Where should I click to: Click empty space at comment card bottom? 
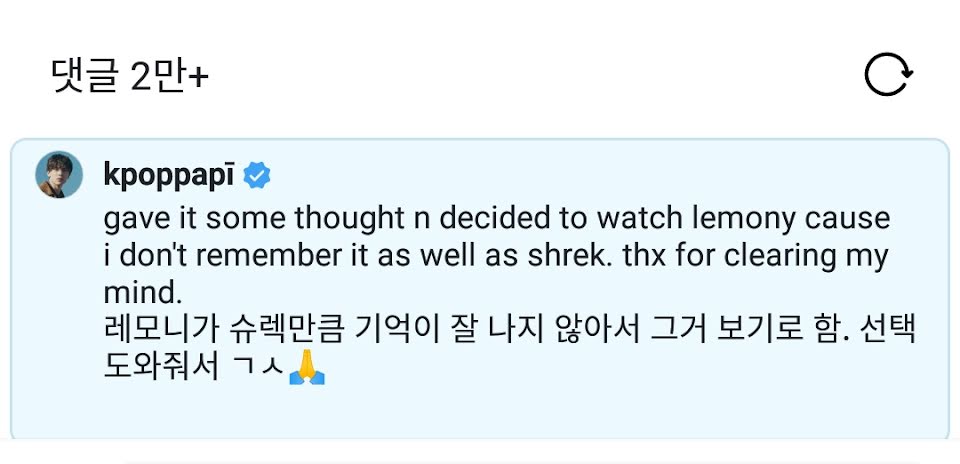coord(480,415)
